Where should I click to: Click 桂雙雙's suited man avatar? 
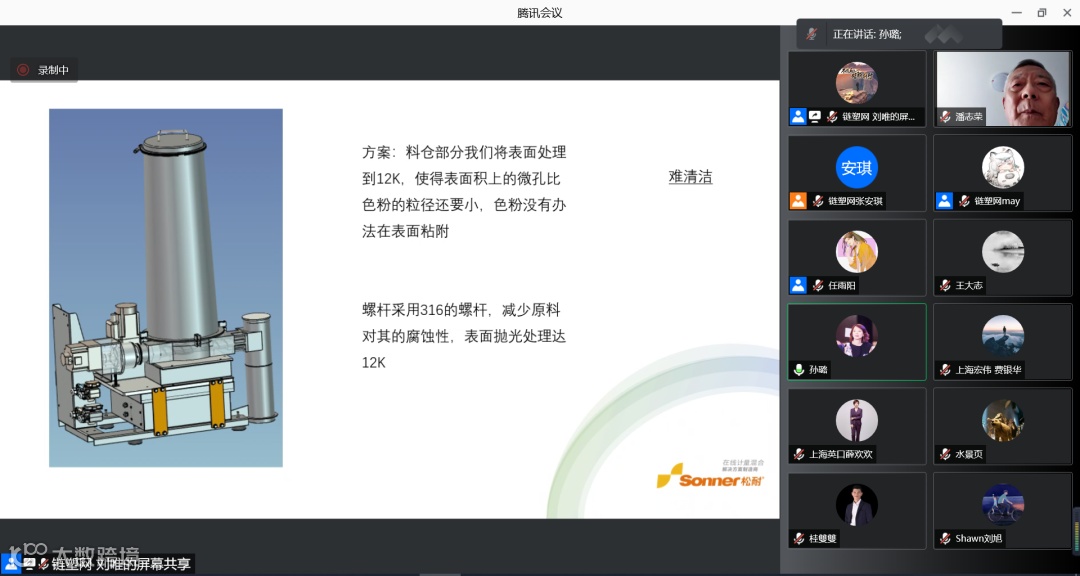pyautogui.click(x=857, y=504)
